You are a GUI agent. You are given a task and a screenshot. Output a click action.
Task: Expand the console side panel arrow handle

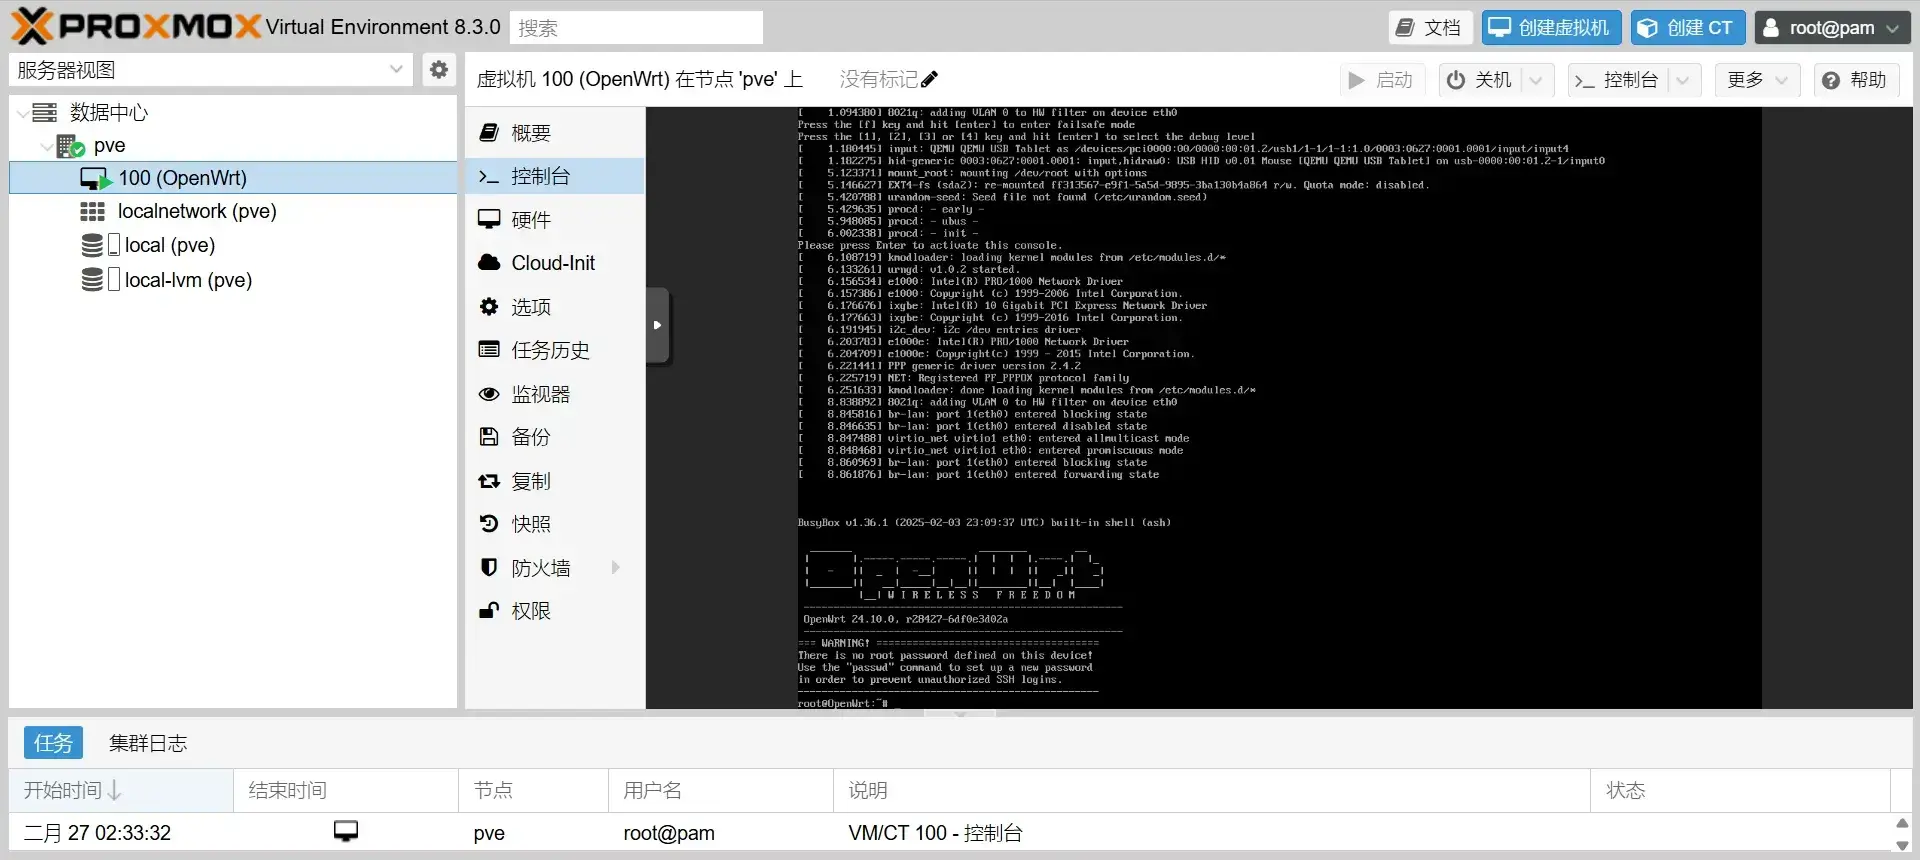pos(657,325)
